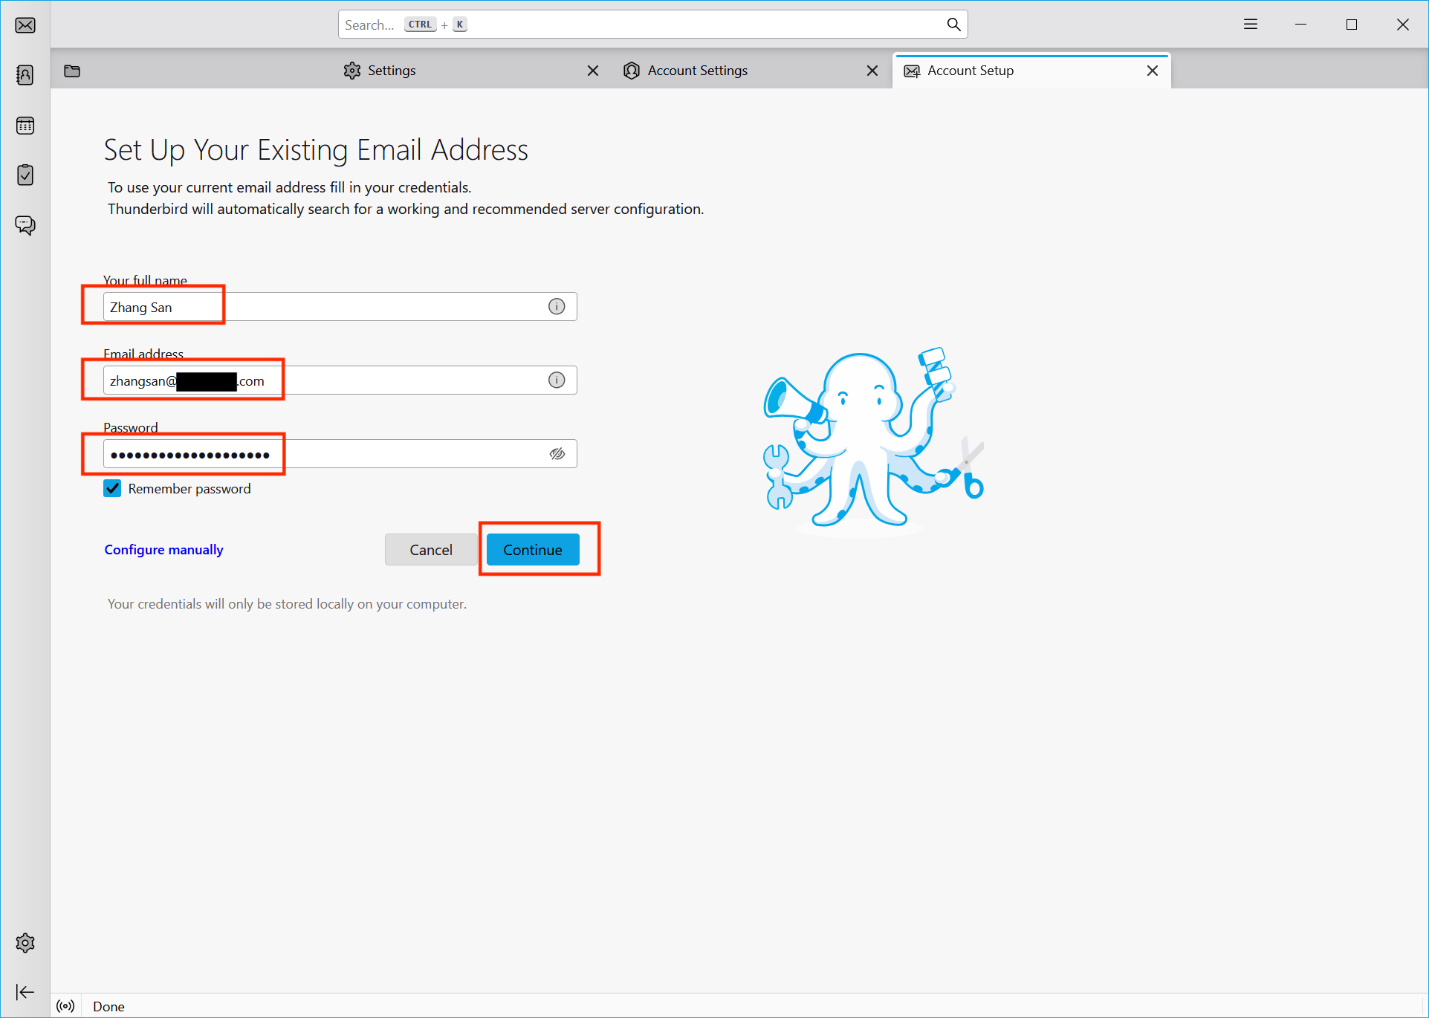The width and height of the screenshot is (1429, 1018).
Task: Click the Continue button
Action: [533, 550]
